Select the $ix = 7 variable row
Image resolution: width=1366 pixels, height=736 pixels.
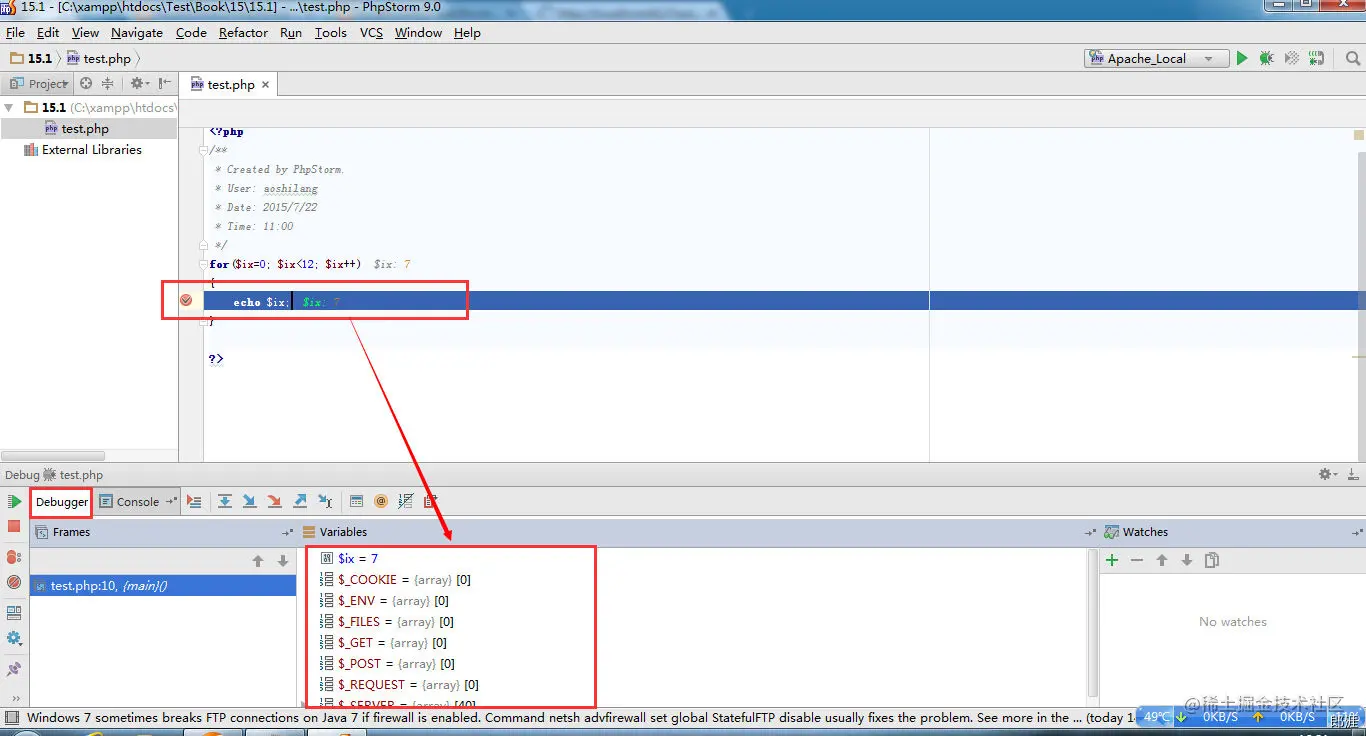click(x=348, y=559)
